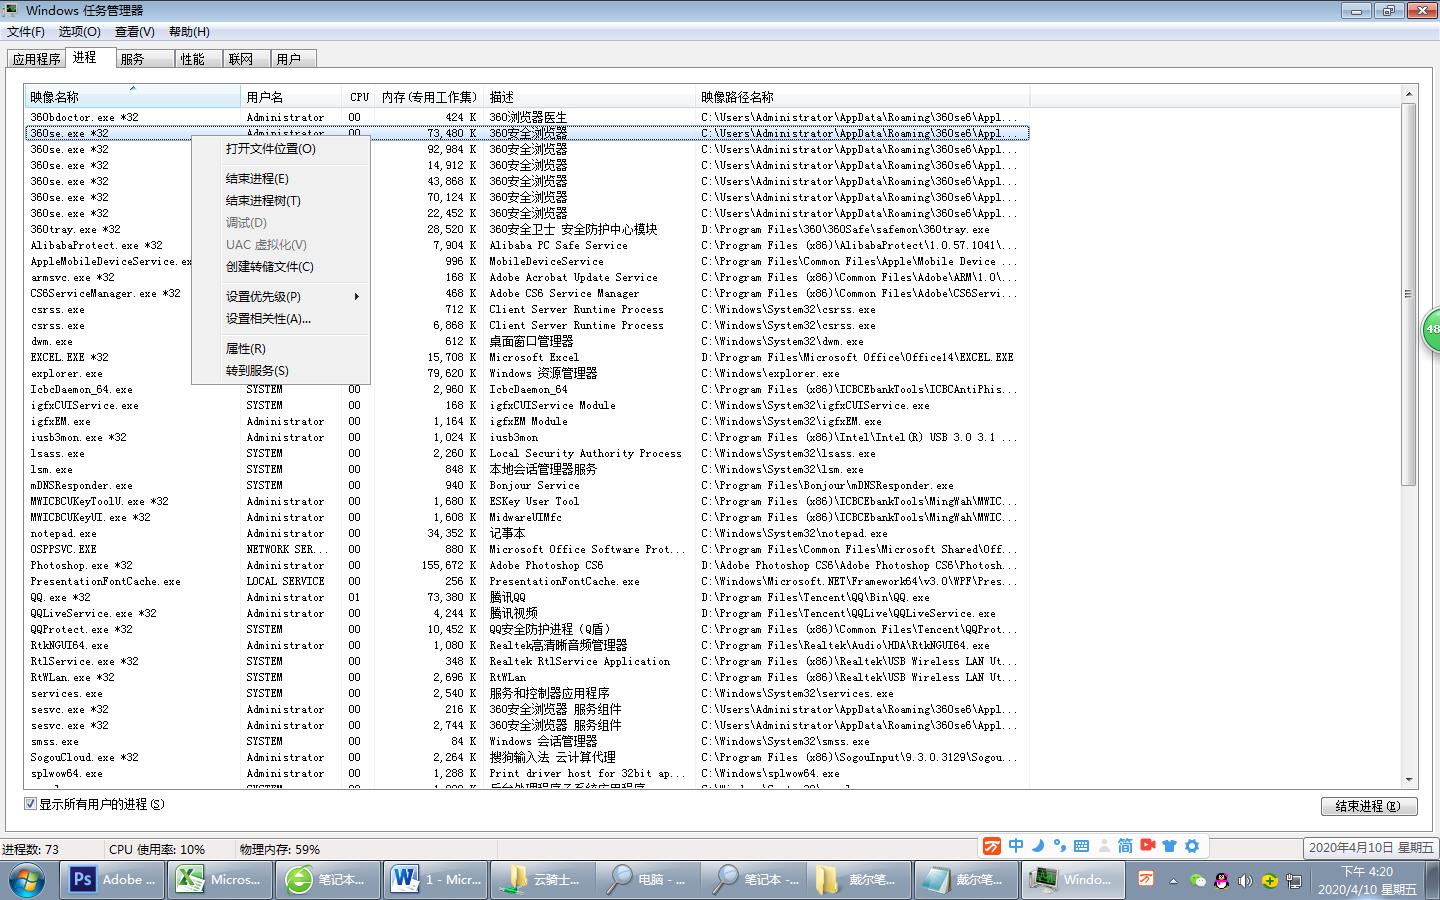This screenshot has height=900, width=1440.
Task: Sort by 描述 column header
Action: click(x=590, y=97)
